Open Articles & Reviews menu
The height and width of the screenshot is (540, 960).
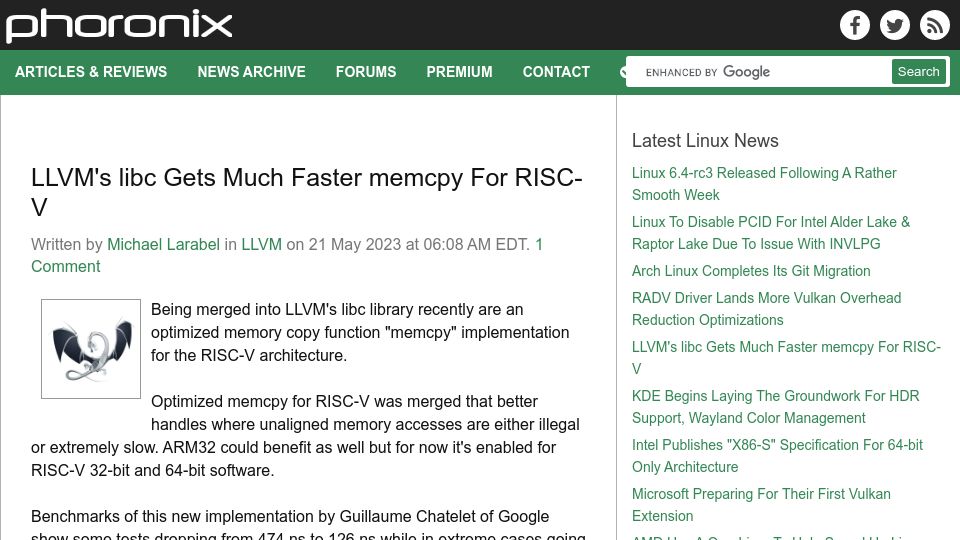[91, 72]
